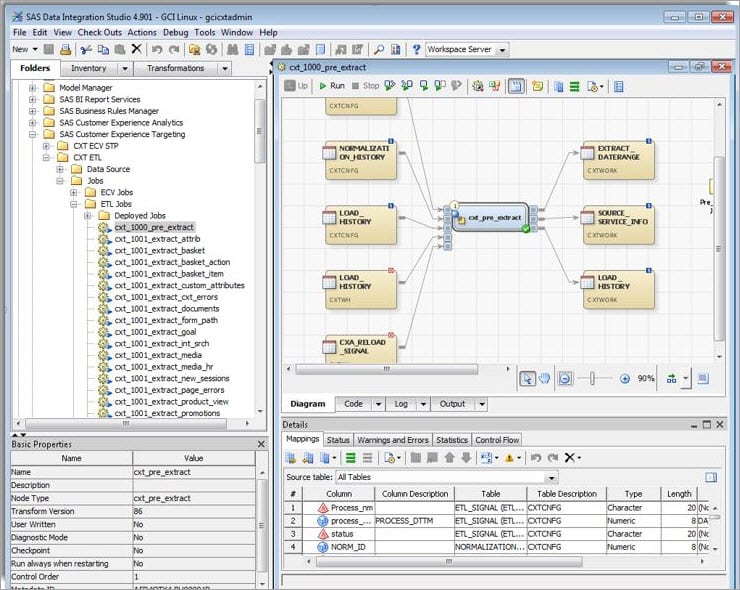Open dropdown next to page-clock icon in job toolbar

coord(601,87)
